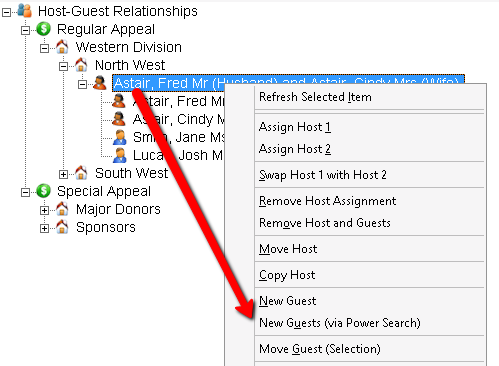
Task: Select the Lucas, Josh tree entry
Action: tap(177, 155)
